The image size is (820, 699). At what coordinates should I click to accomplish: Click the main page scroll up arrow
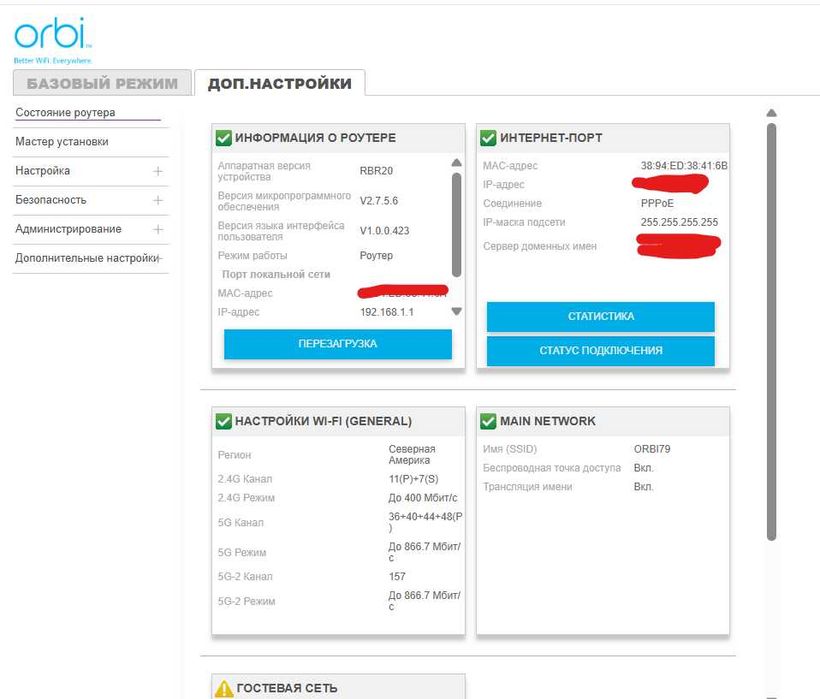click(x=771, y=113)
